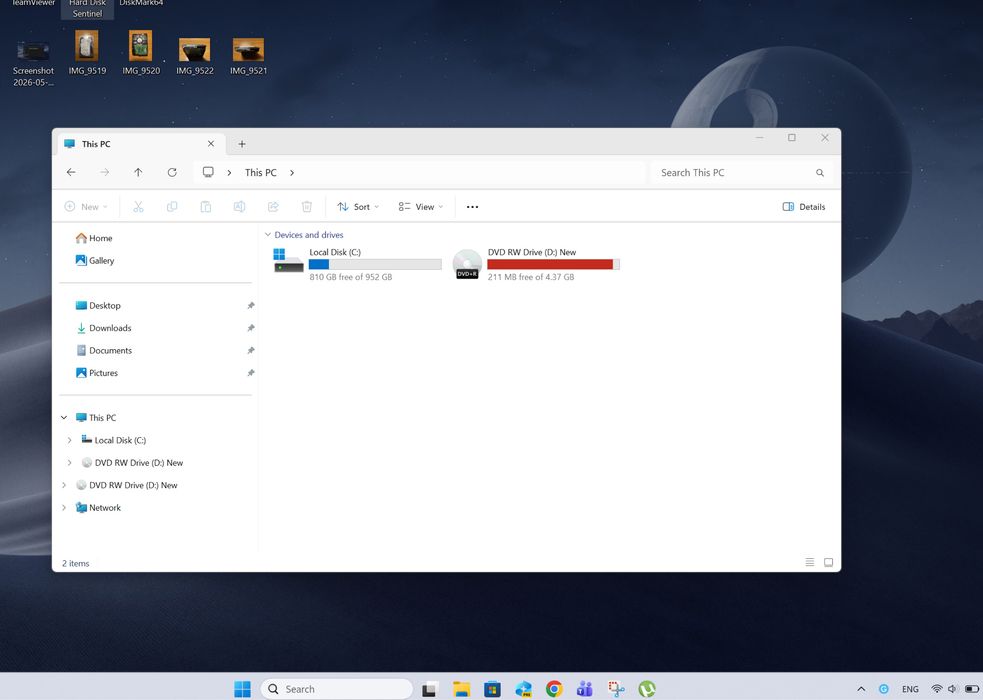Toggle the Details pane button
The height and width of the screenshot is (700, 983).
coord(804,207)
